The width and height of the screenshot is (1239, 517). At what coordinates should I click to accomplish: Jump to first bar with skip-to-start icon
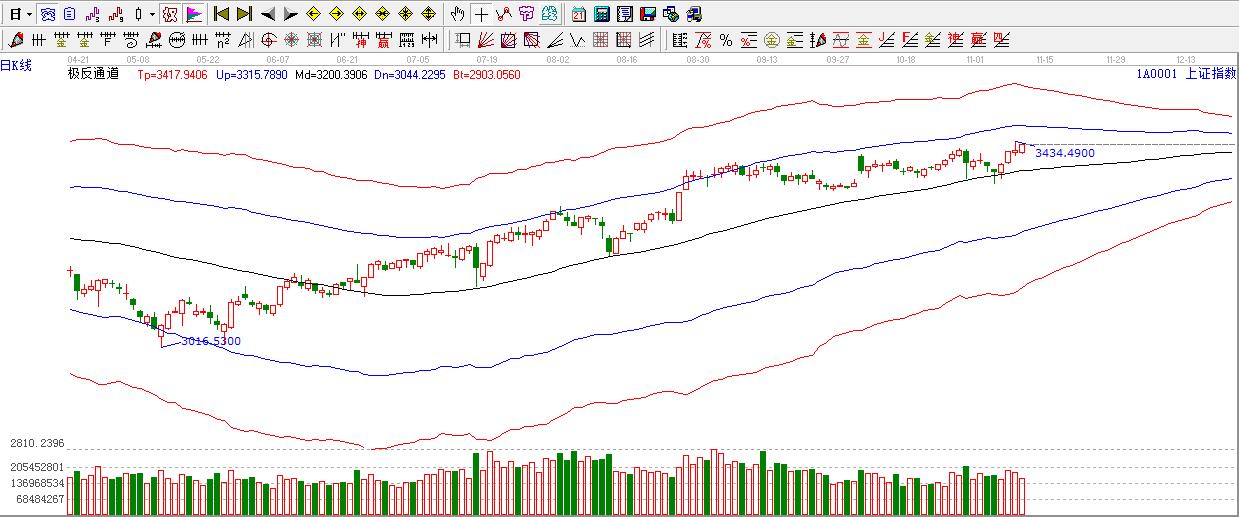[x=222, y=14]
